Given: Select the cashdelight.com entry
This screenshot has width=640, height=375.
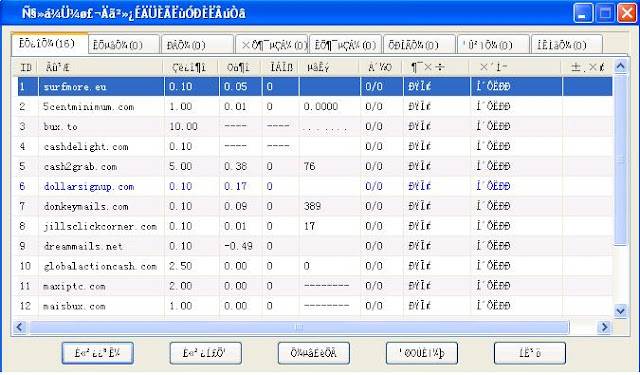Looking at the screenshot, I should pyautogui.click(x=86, y=147).
